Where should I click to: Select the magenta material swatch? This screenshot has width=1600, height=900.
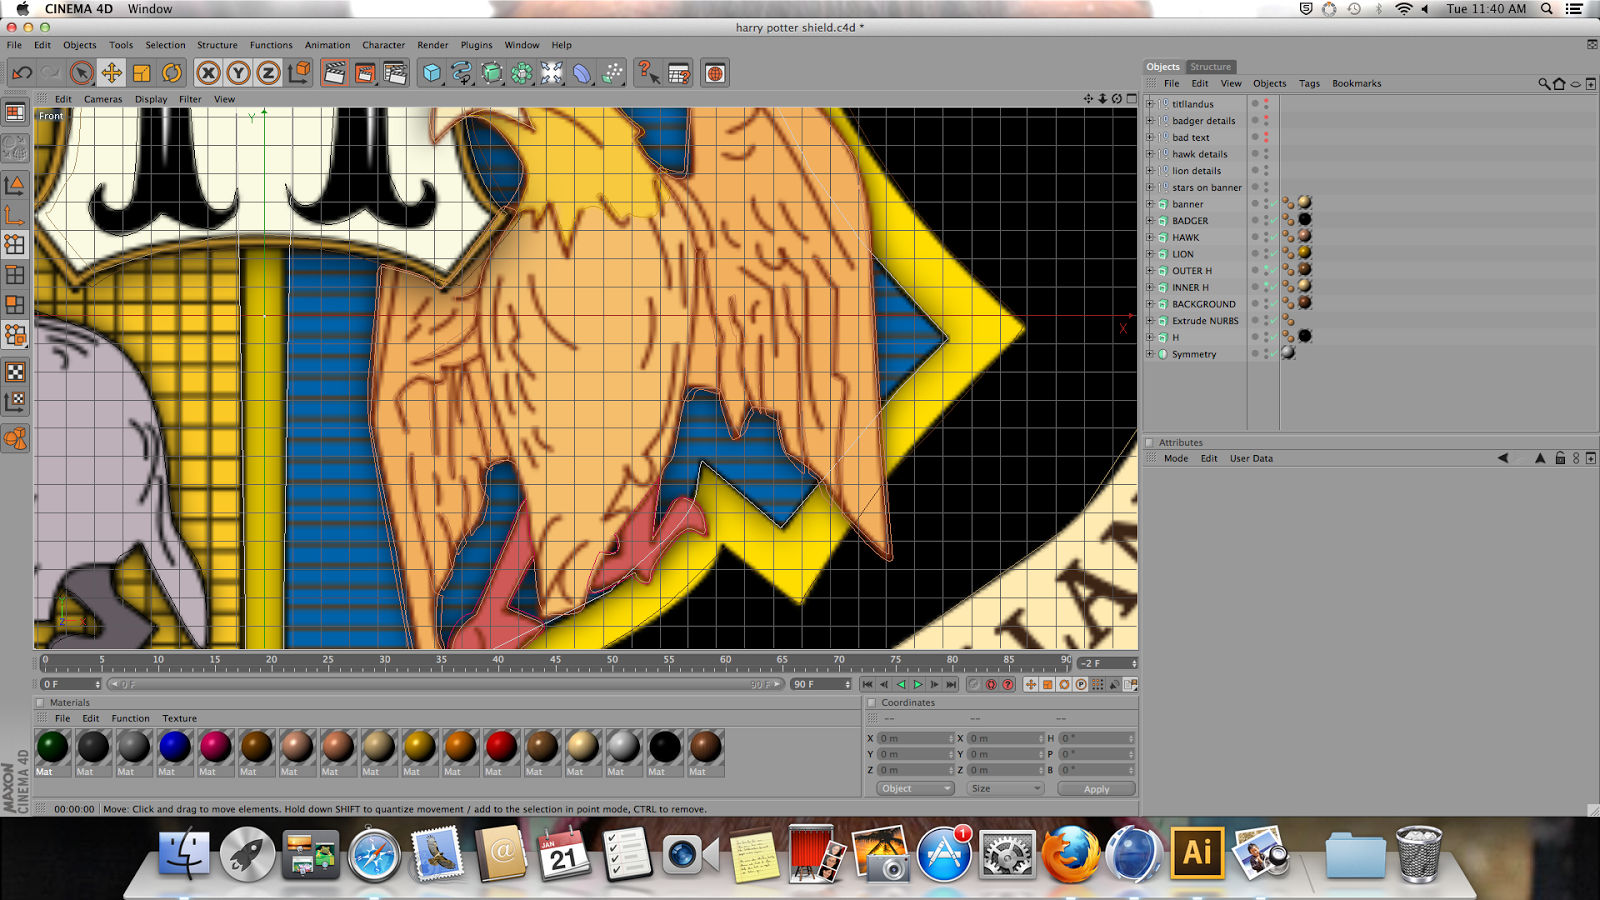click(x=215, y=747)
